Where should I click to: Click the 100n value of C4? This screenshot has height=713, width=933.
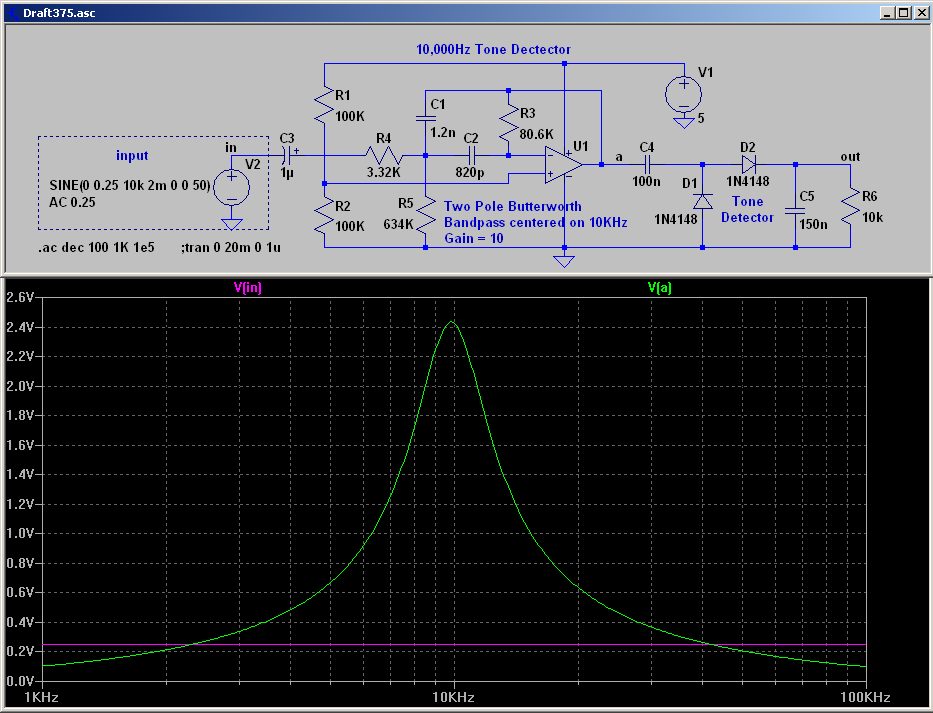tap(646, 181)
